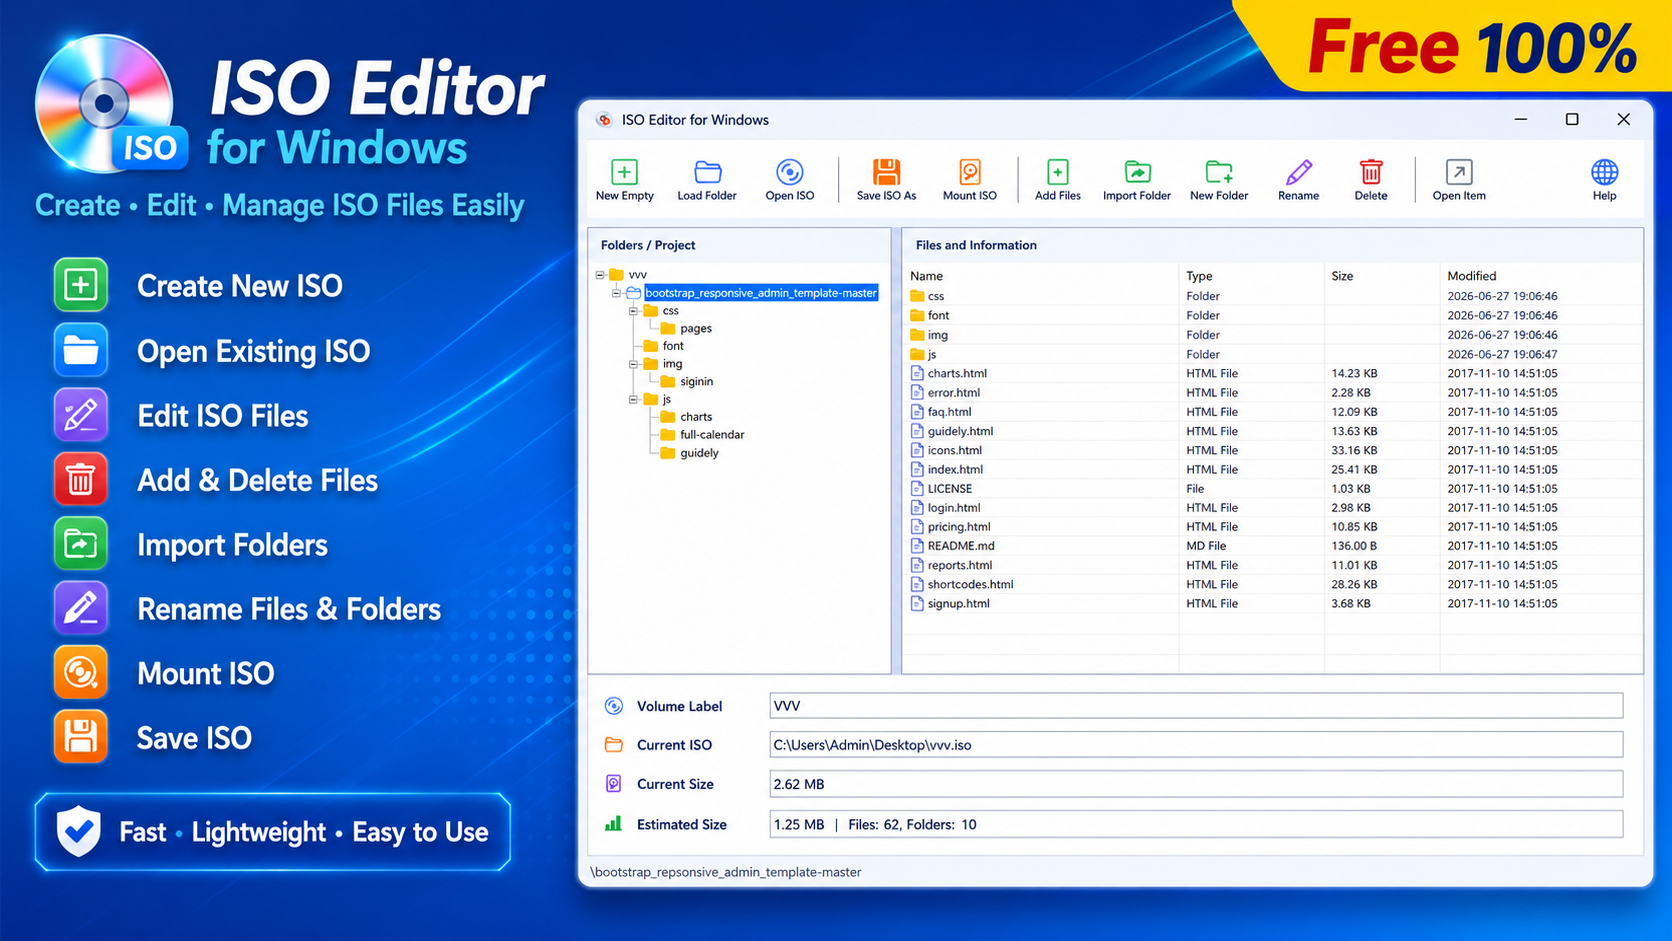Select the font folder in tree

pos(673,346)
